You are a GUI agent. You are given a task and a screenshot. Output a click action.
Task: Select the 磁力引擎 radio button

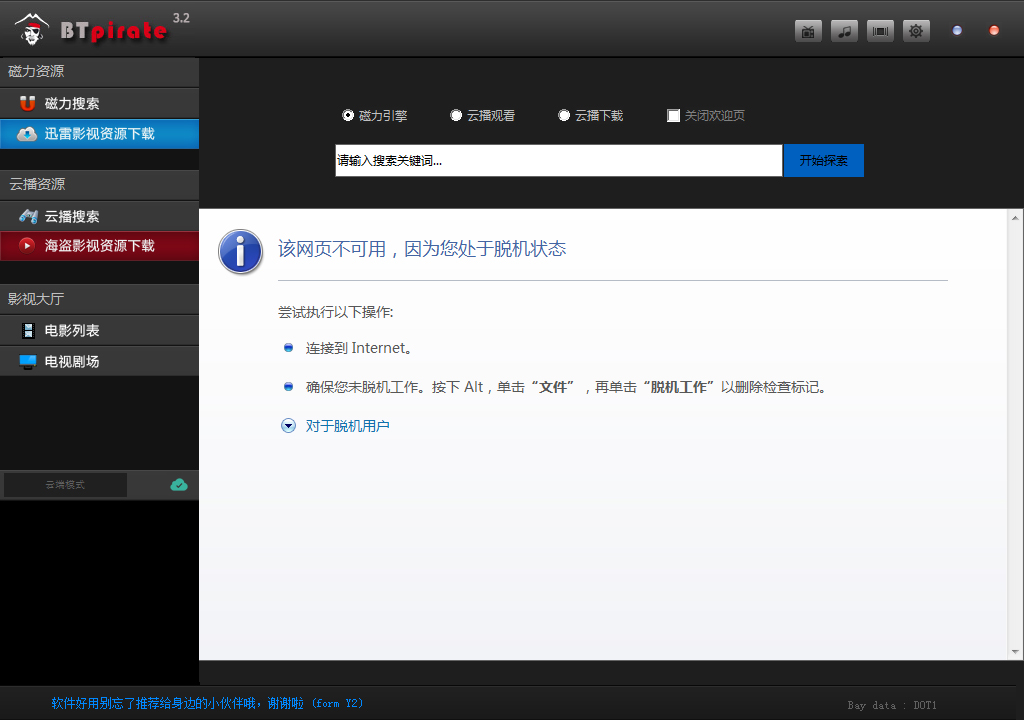click(x=349, y=115)
